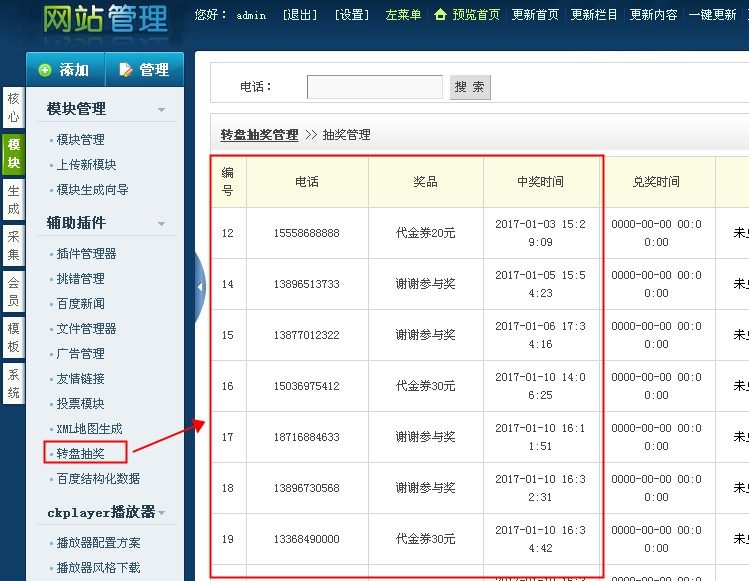
Task: Click the admin username text
Action: point(251,15)
